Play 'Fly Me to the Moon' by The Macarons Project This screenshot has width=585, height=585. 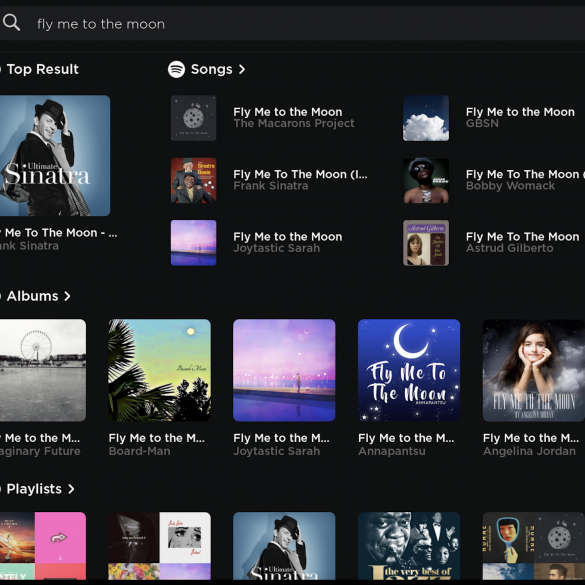coord(288,112)
